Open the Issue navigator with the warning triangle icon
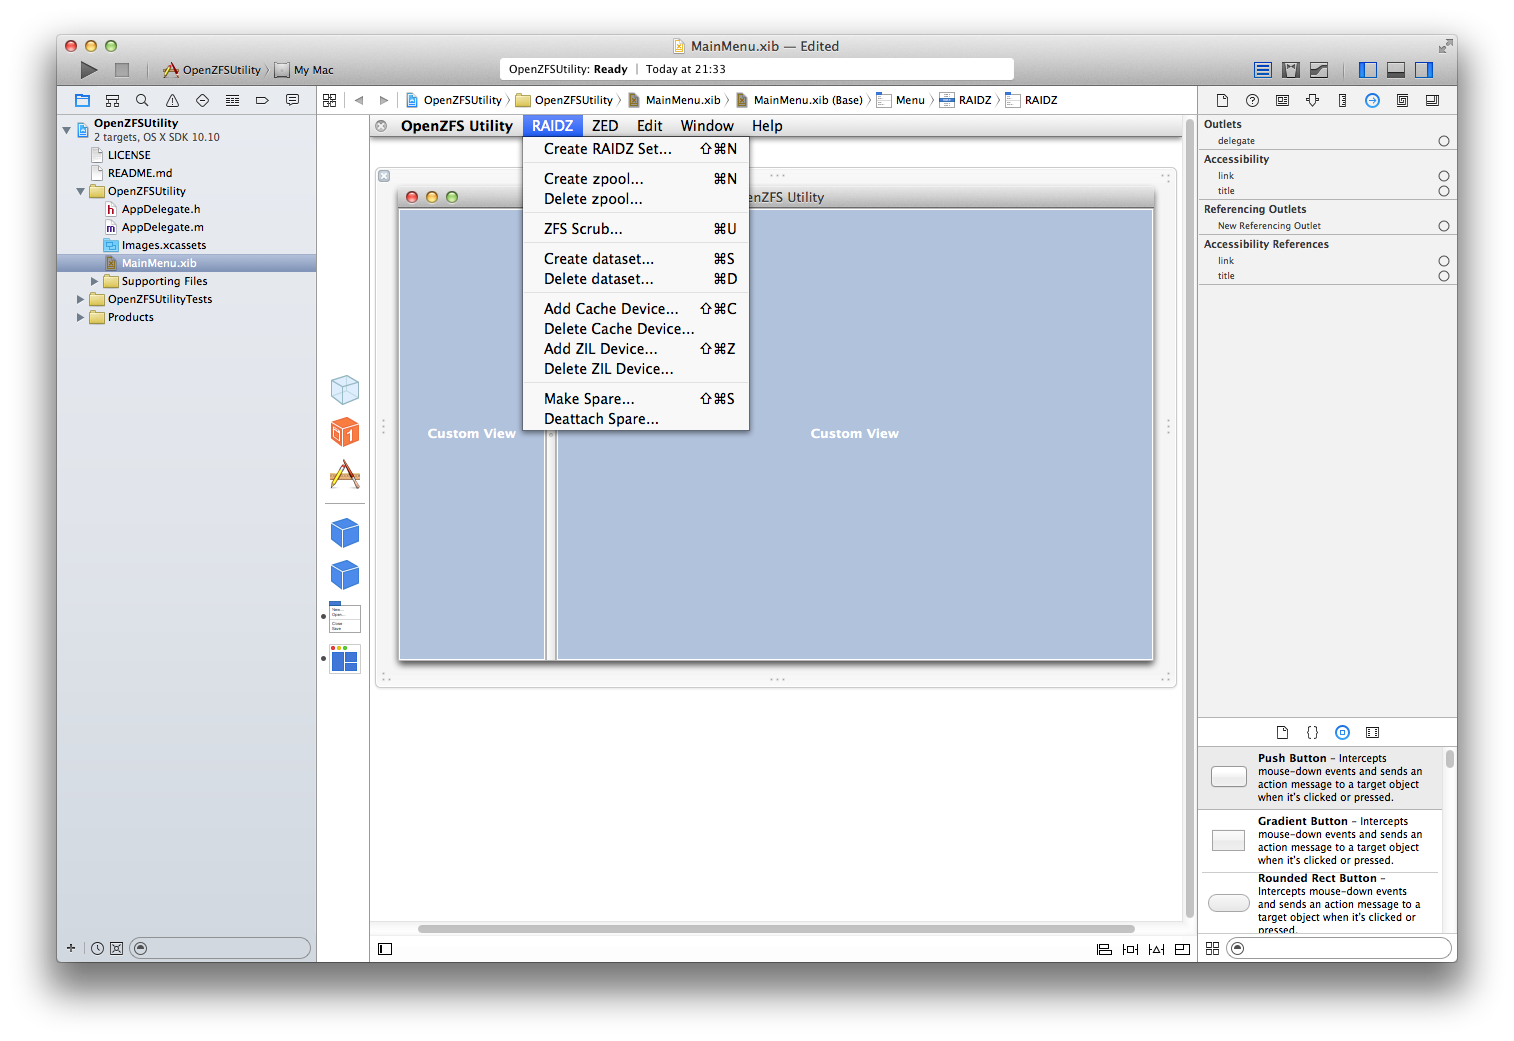This screenshot has height=1041, width=1514. tap(172, 100)
